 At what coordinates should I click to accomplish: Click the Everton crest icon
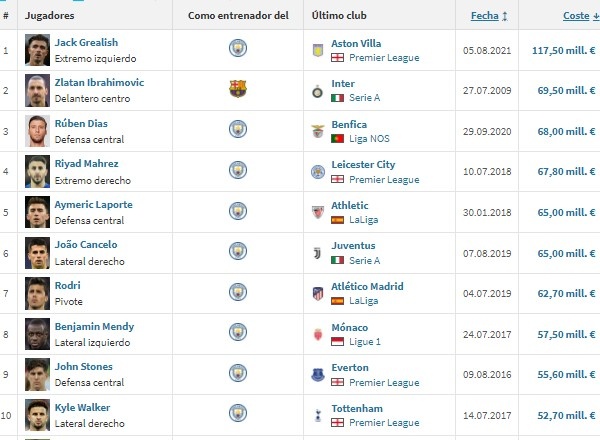pos(318,375)
